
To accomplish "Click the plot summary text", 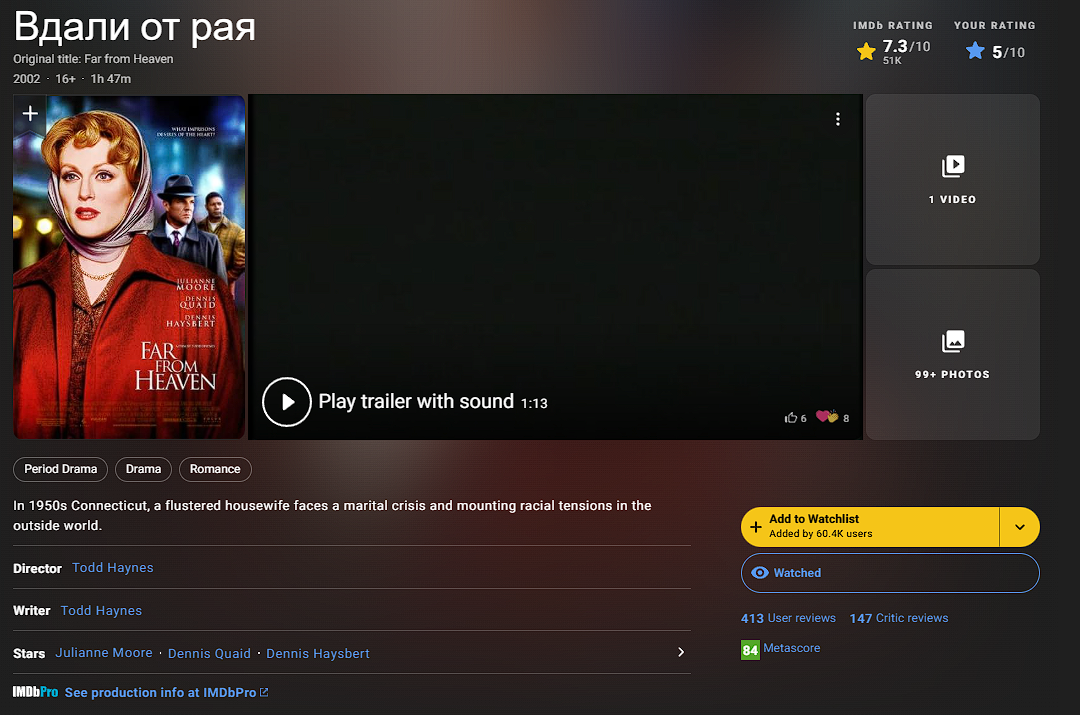I will point(332,515).
